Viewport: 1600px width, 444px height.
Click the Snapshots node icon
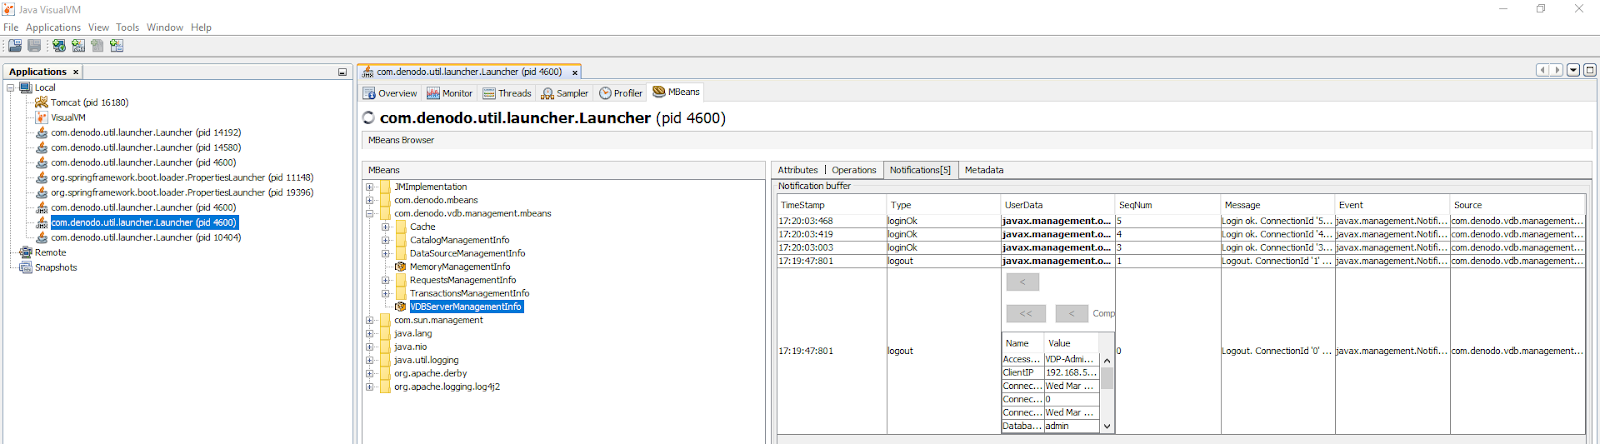[x=25, y=267]
